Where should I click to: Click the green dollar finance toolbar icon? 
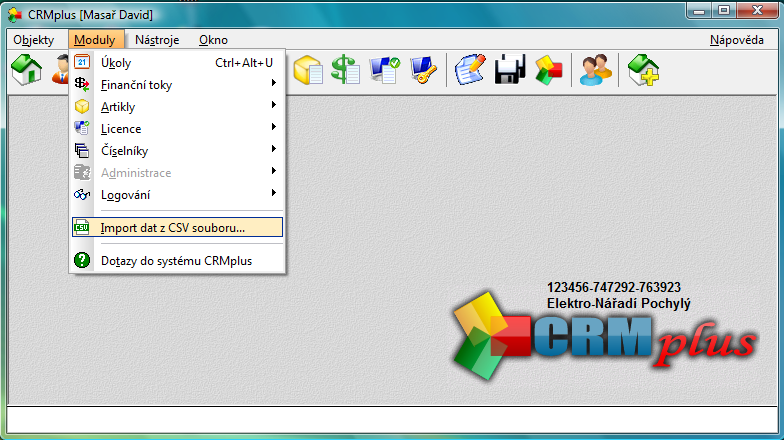pyautogui.click(x=346, y=70)
